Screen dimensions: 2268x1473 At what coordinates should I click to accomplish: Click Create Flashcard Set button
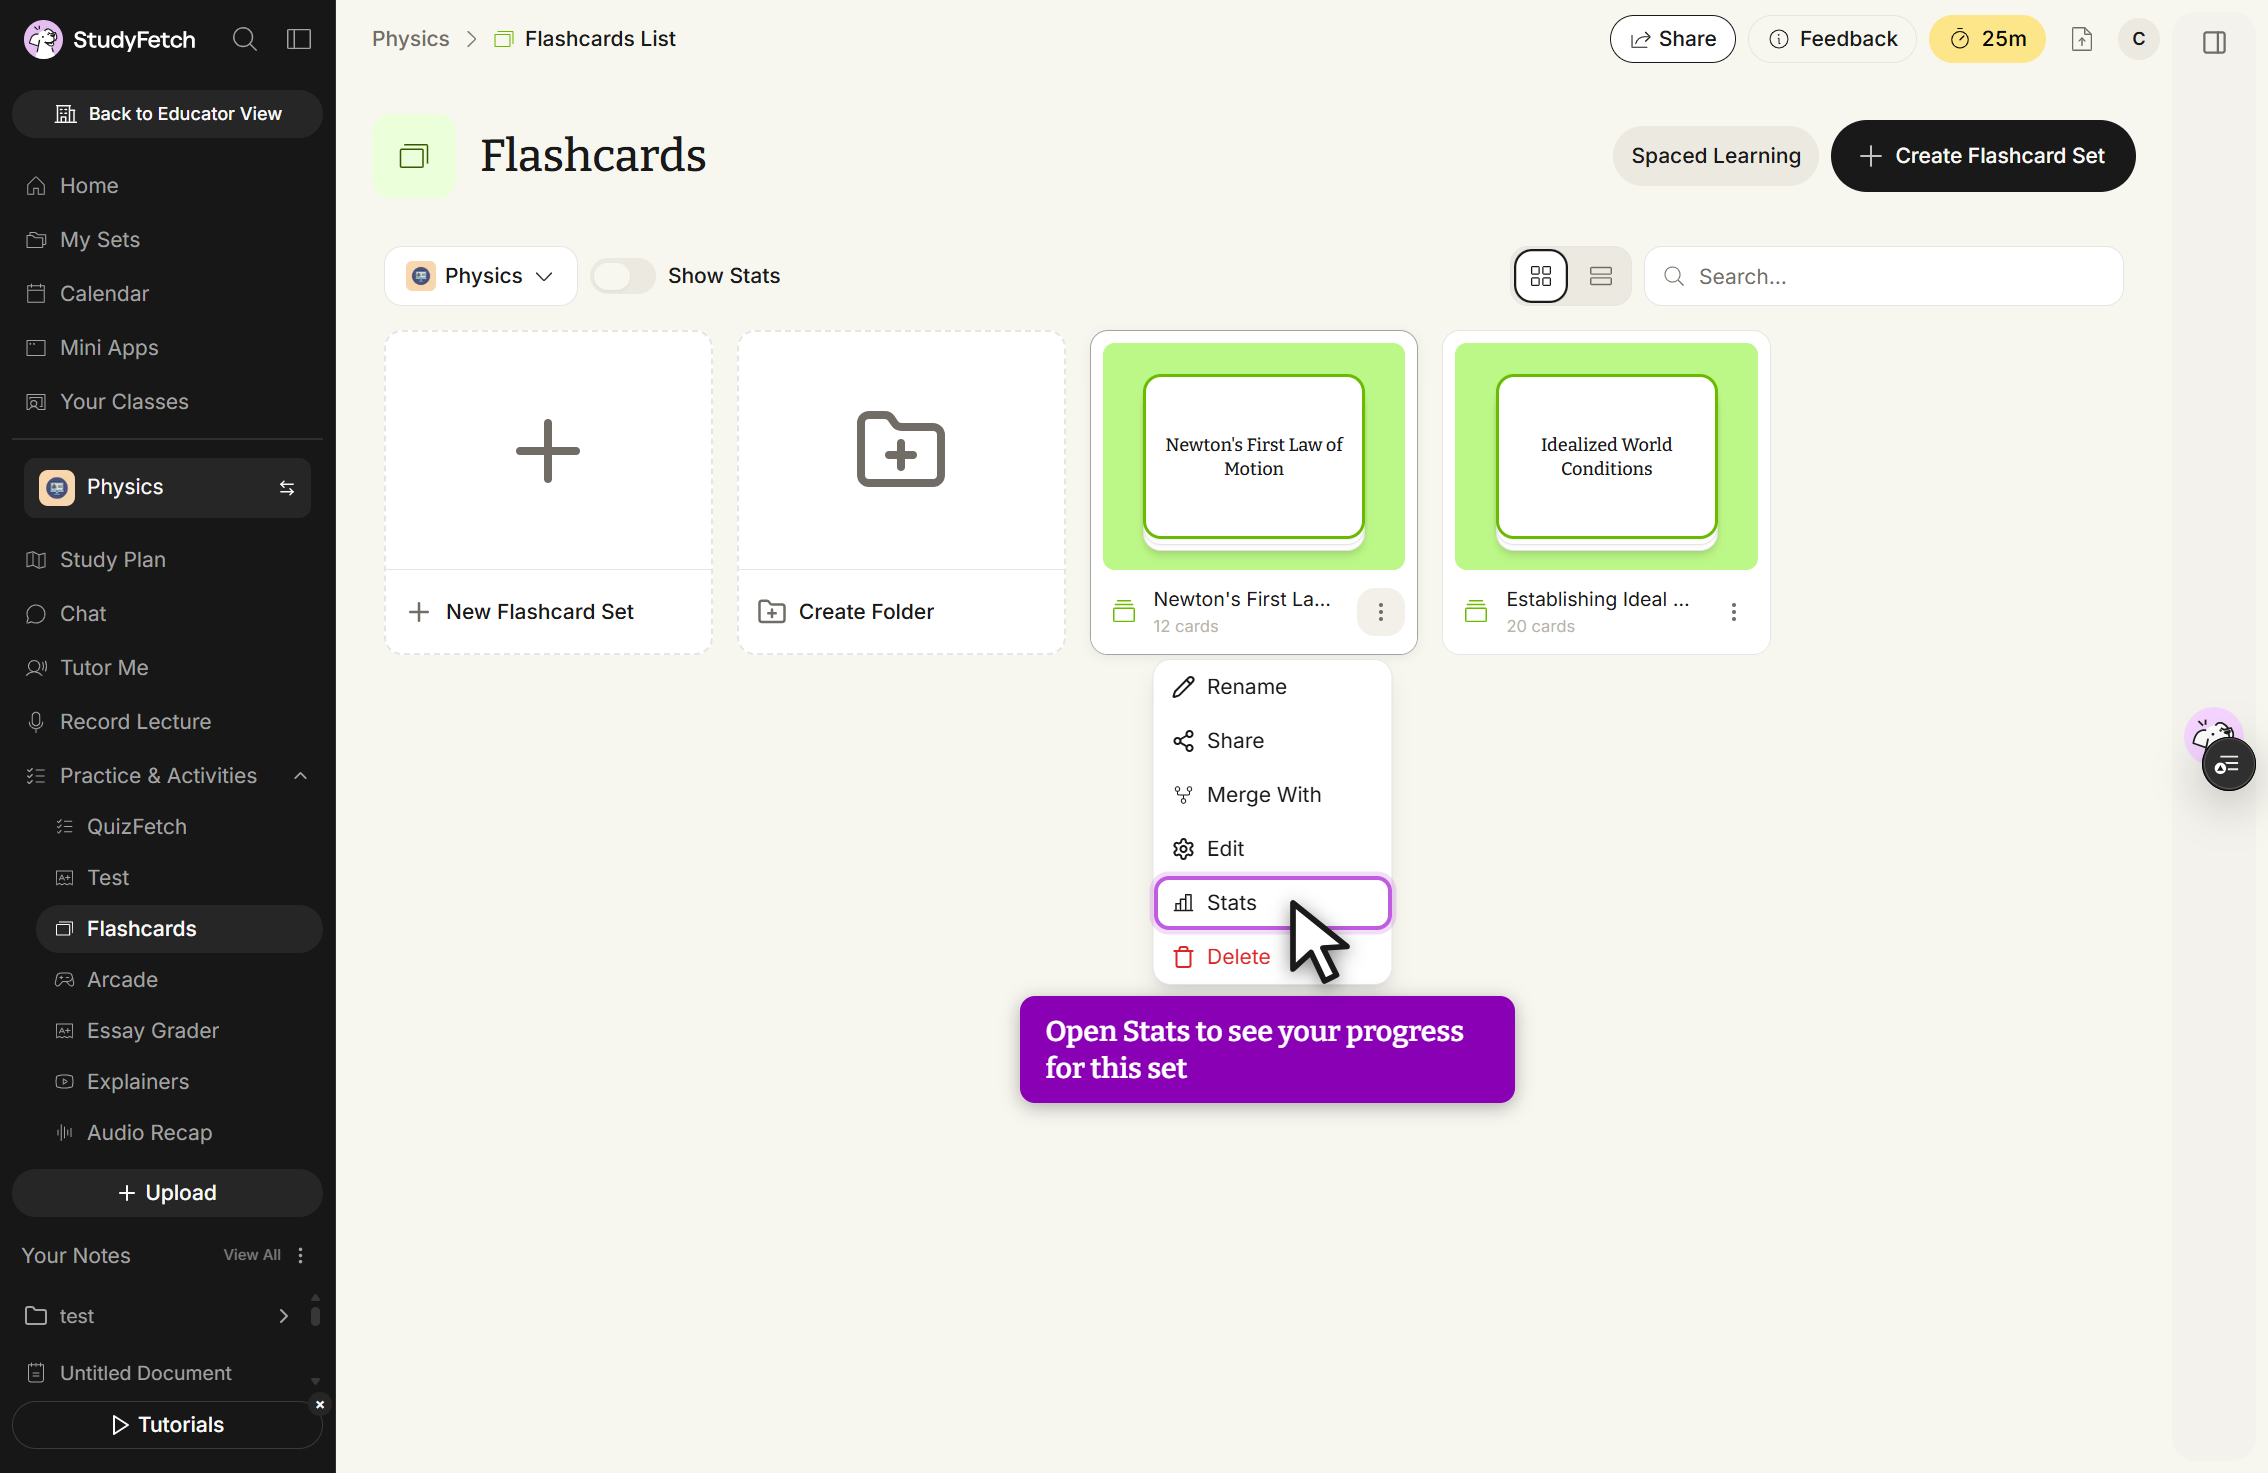pyautogui.click(x=1983, y=156)
